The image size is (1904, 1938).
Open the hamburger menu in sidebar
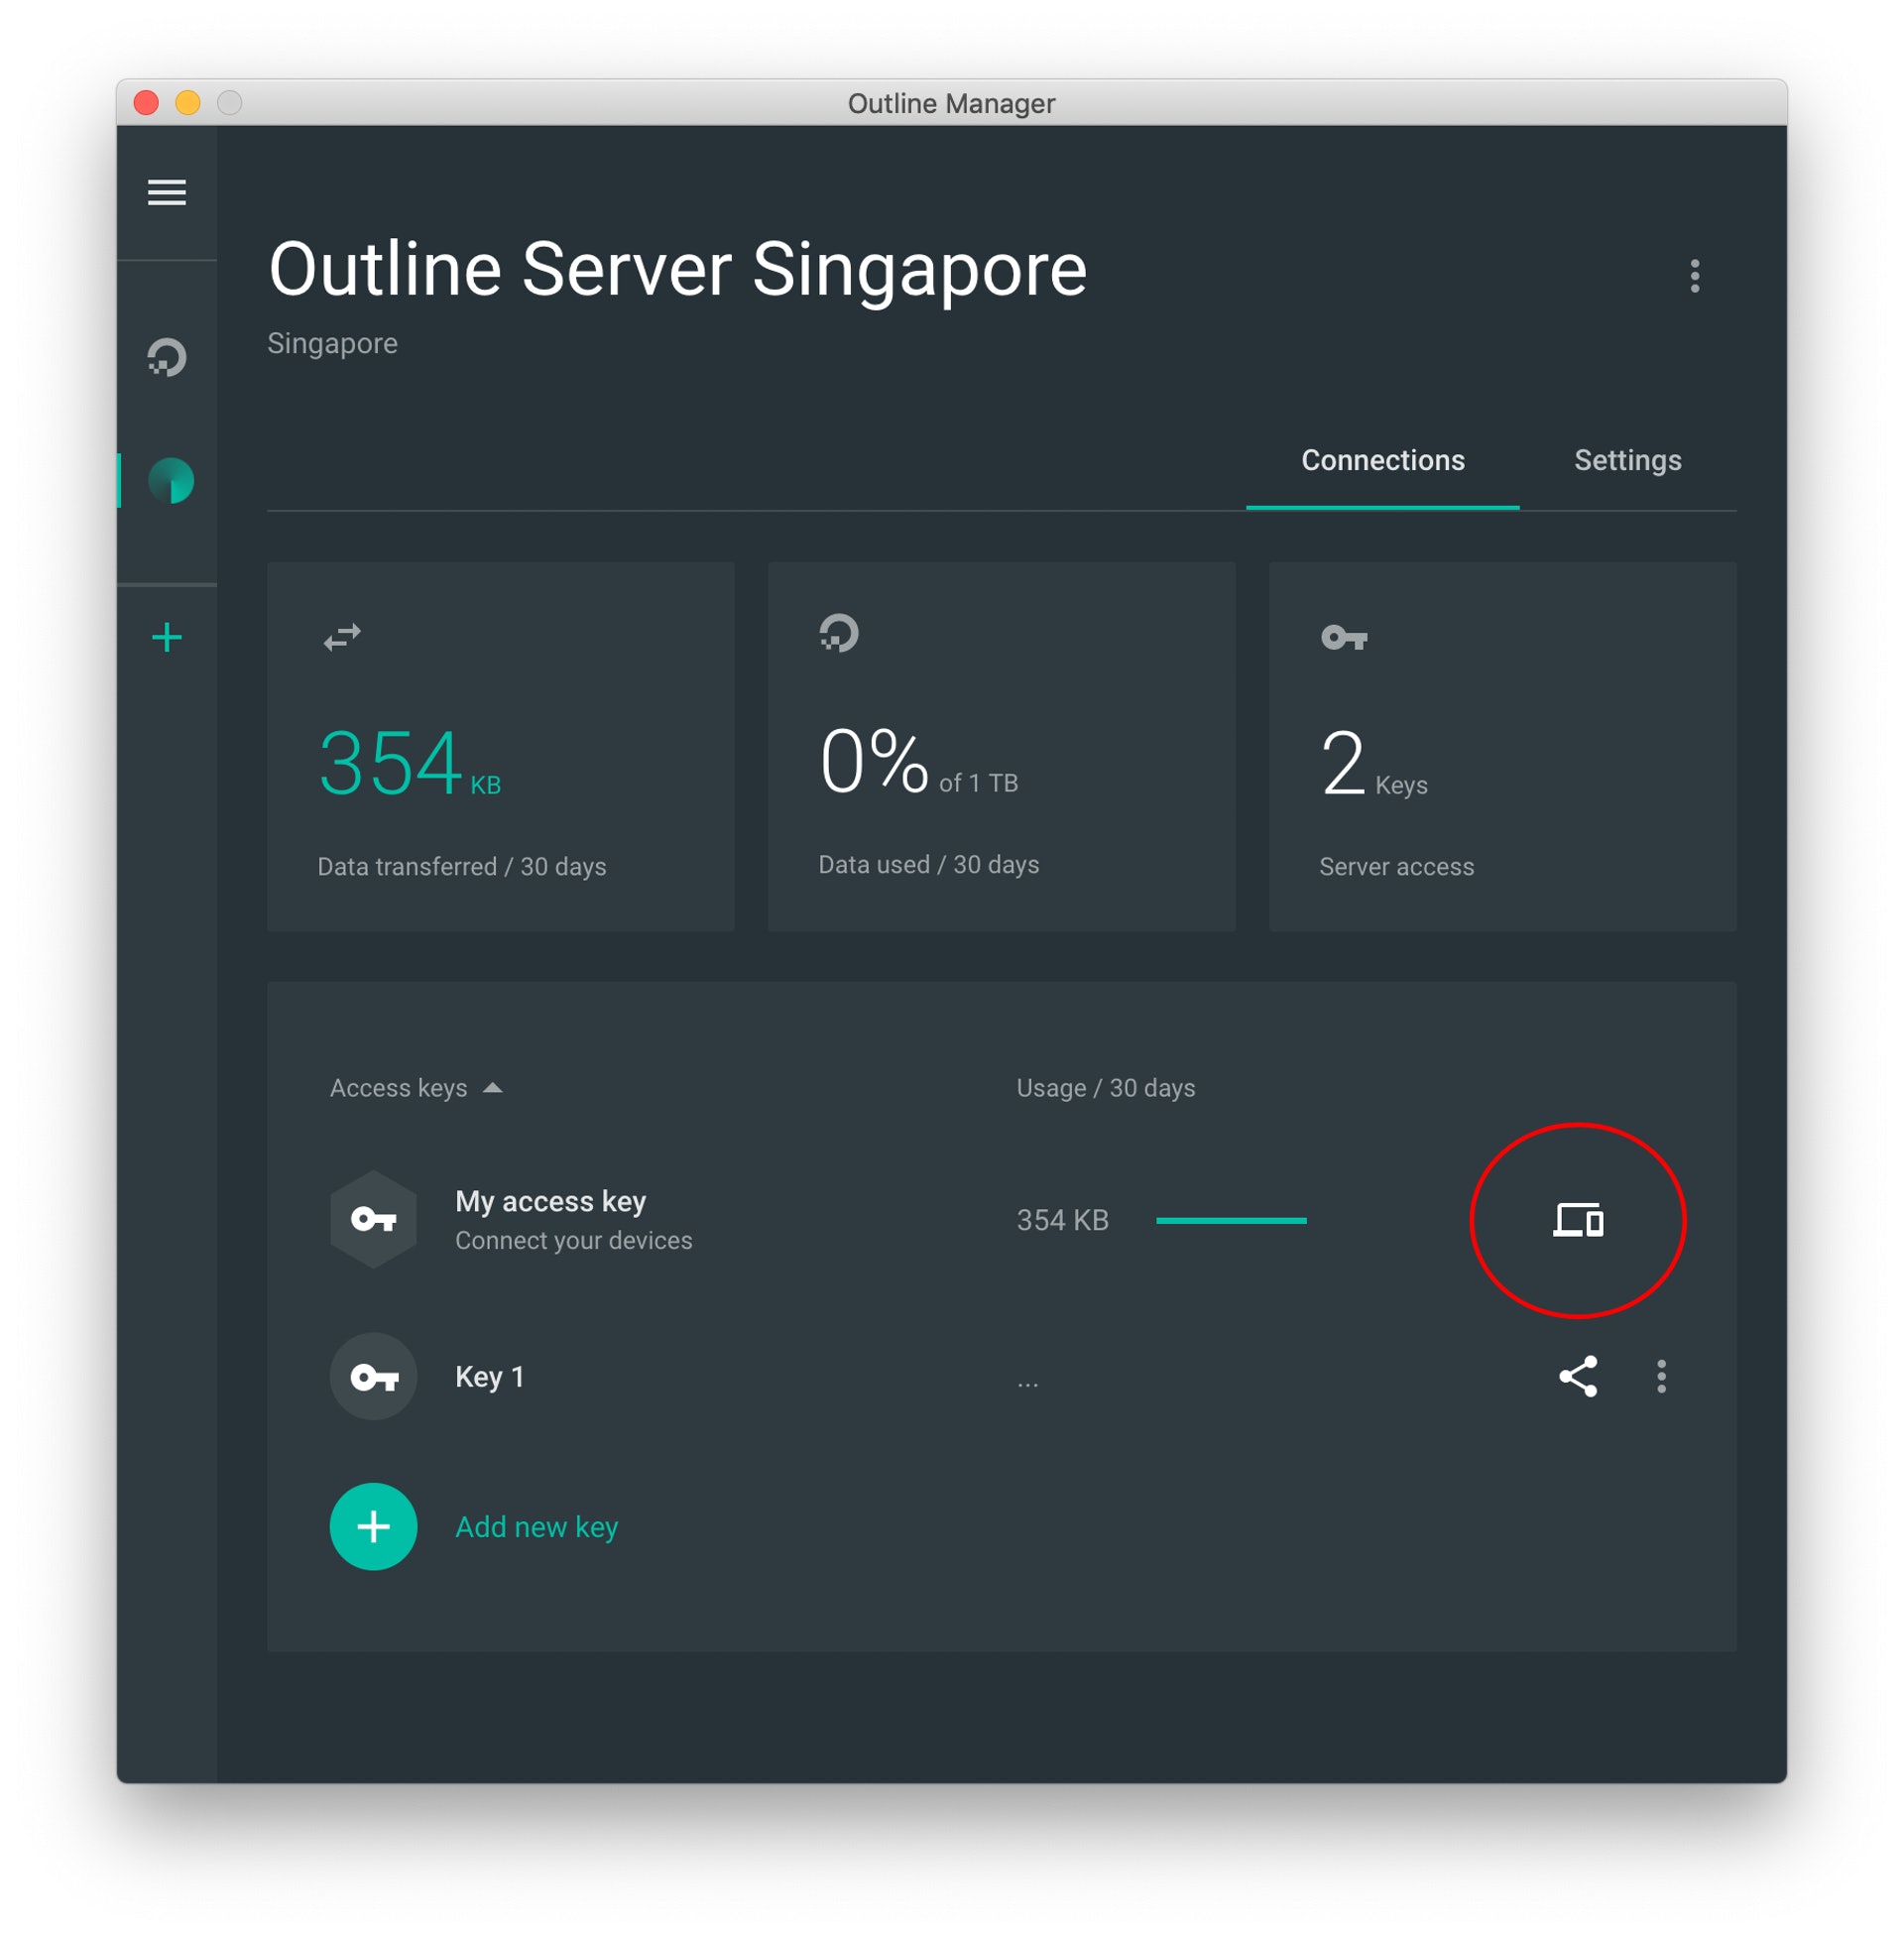pos(167,192)
